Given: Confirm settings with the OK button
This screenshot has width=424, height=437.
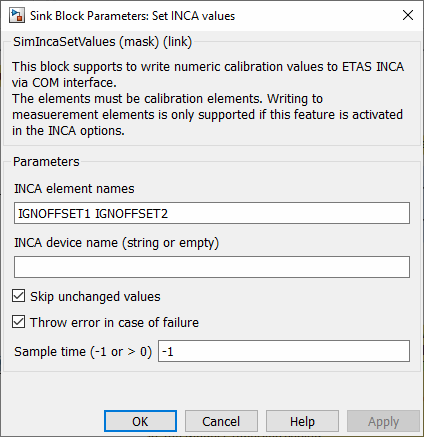Looking at the screenshot, I should click(140, 421).
